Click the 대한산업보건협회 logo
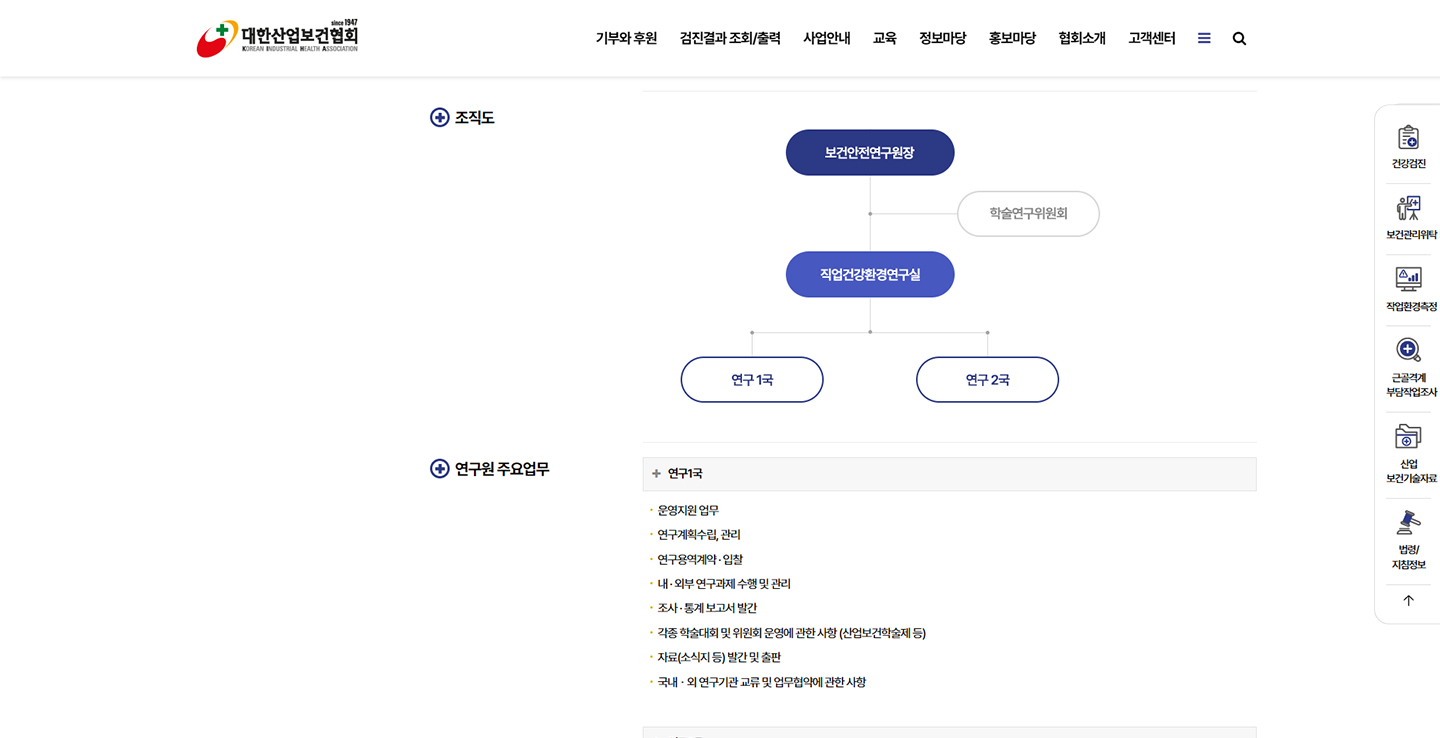This screenshot has width=1440, height=738. click(277, 38)
